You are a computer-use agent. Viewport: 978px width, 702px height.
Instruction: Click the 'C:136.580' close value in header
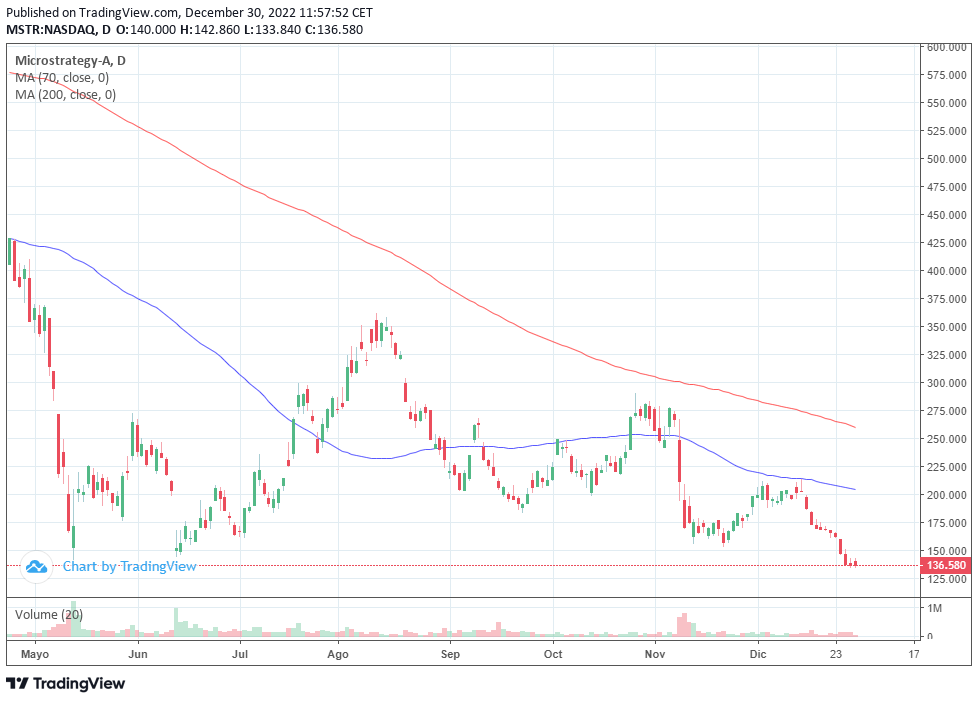coord(334,29)
